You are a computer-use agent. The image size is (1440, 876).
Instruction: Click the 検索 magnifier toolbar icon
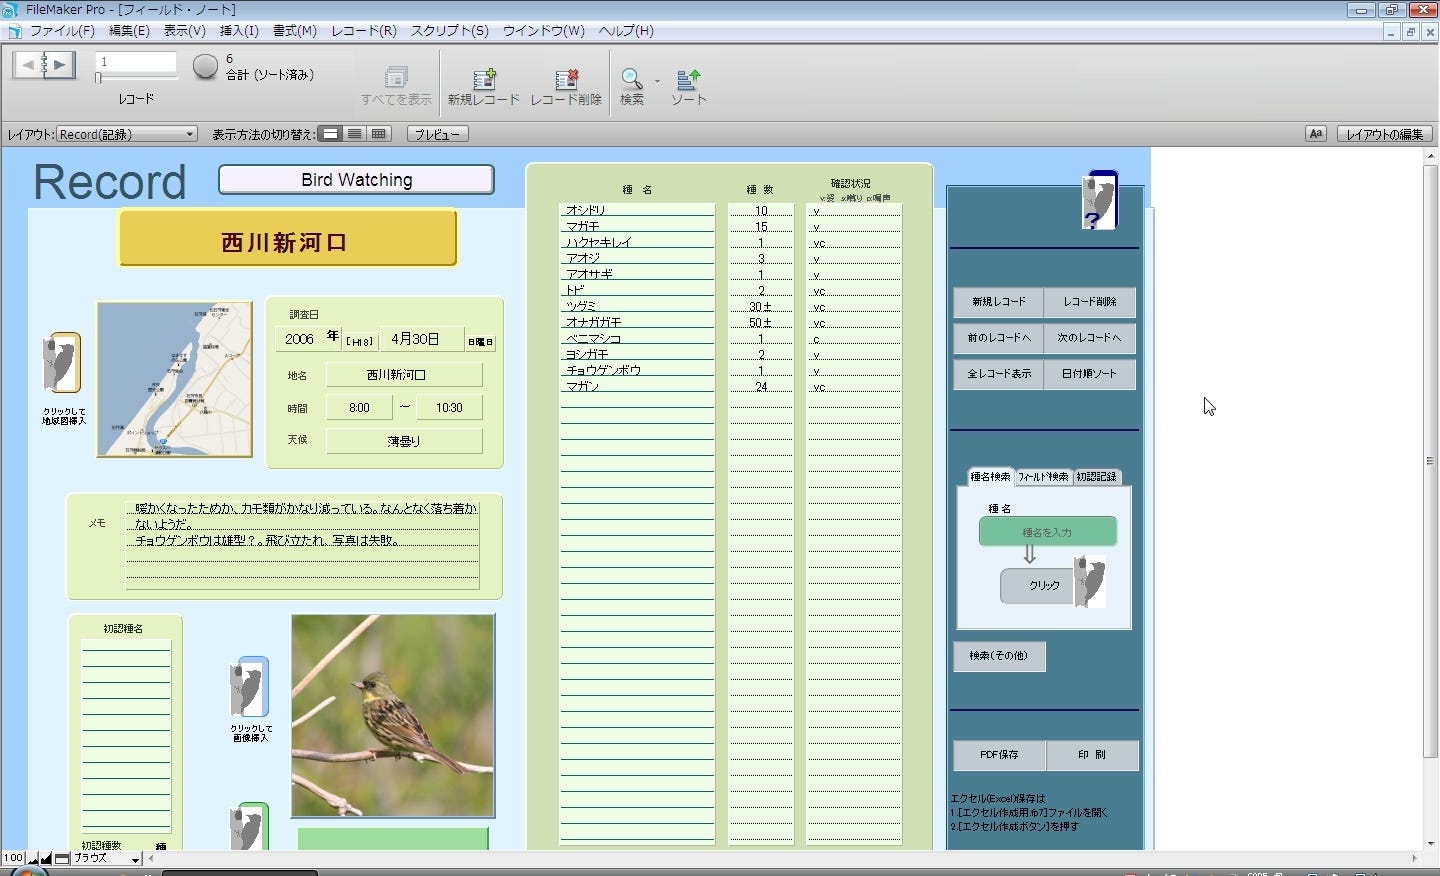click(631, 78)
